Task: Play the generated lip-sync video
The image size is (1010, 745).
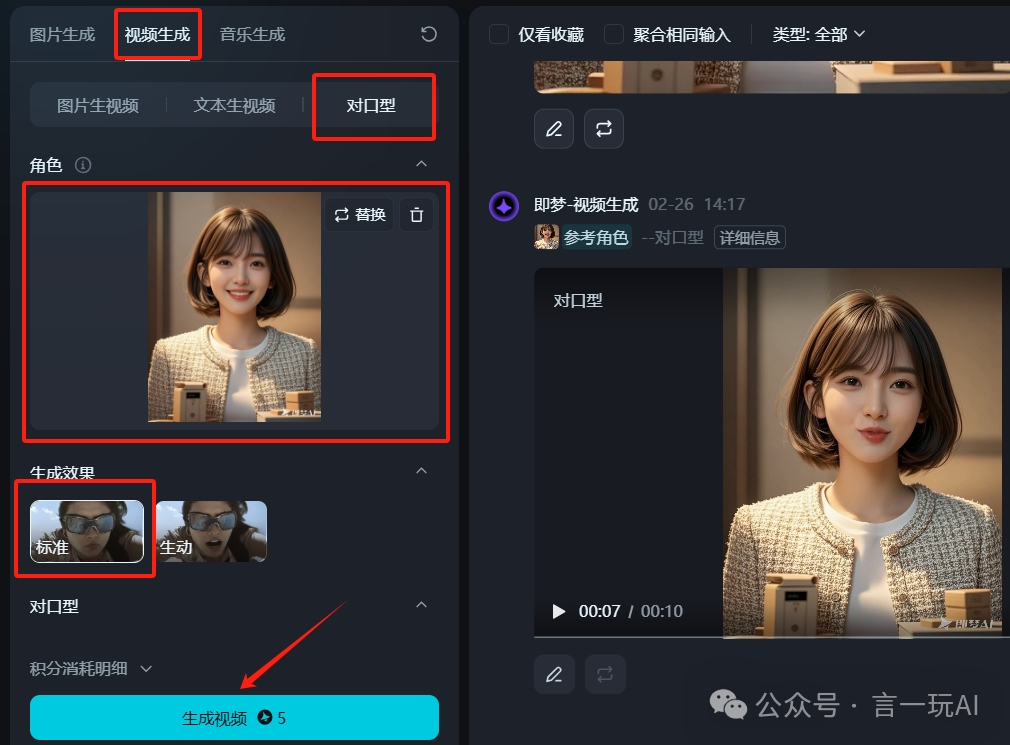Action: 559,611
